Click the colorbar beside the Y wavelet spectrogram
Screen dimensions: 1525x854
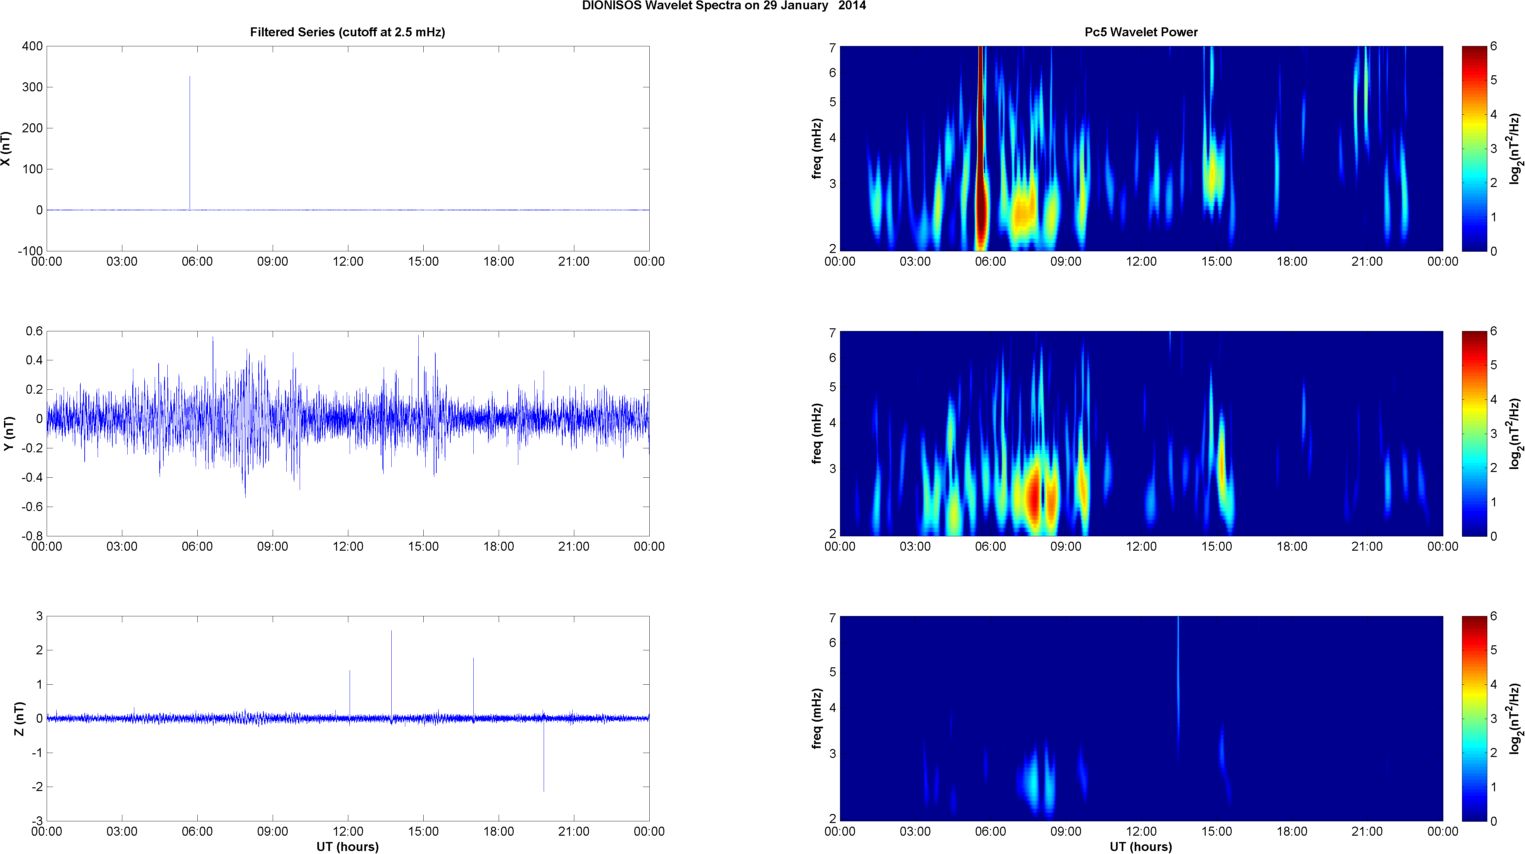click(1474, 433)
